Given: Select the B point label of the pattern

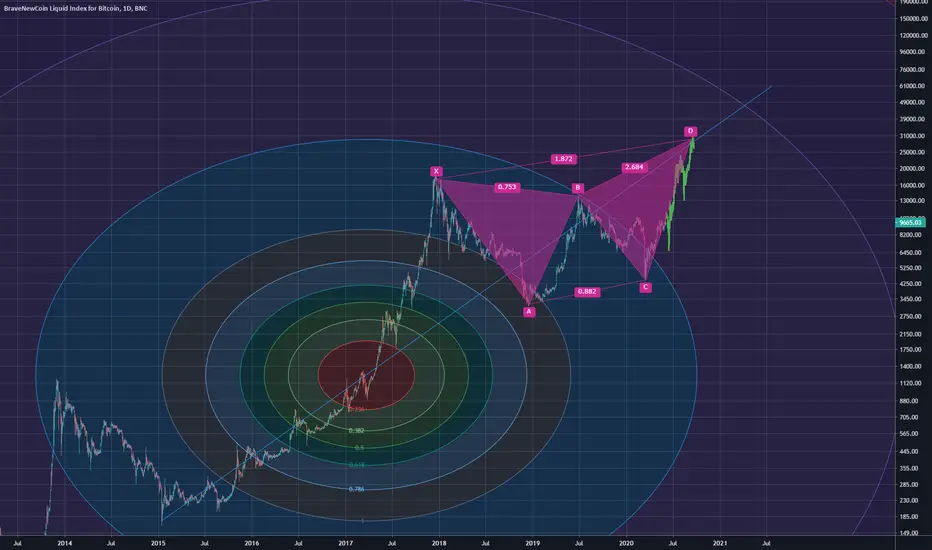Looking at the screenshot, I should coord(578,188).
